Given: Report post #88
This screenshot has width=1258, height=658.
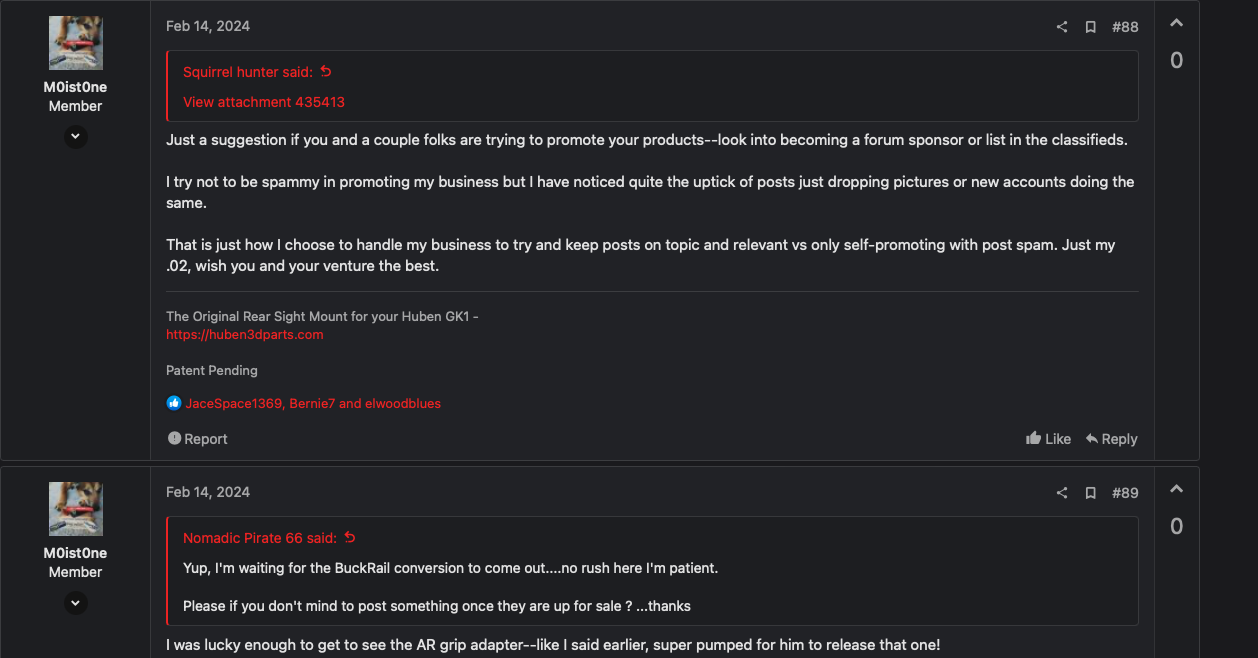Looking at the screenshot, I should pyautogui.click(x=197, y=439).
